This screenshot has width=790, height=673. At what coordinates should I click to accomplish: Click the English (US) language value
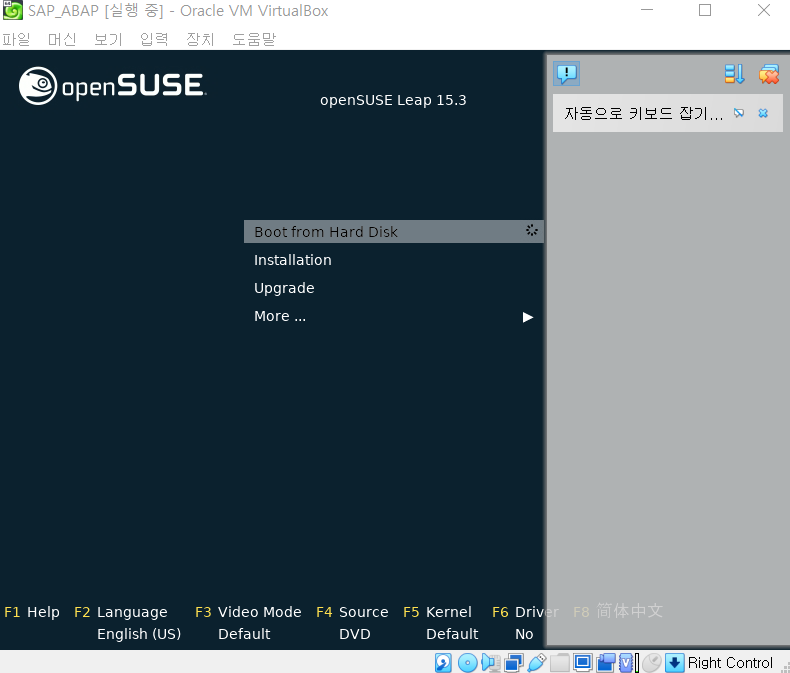tap(139, 634)
